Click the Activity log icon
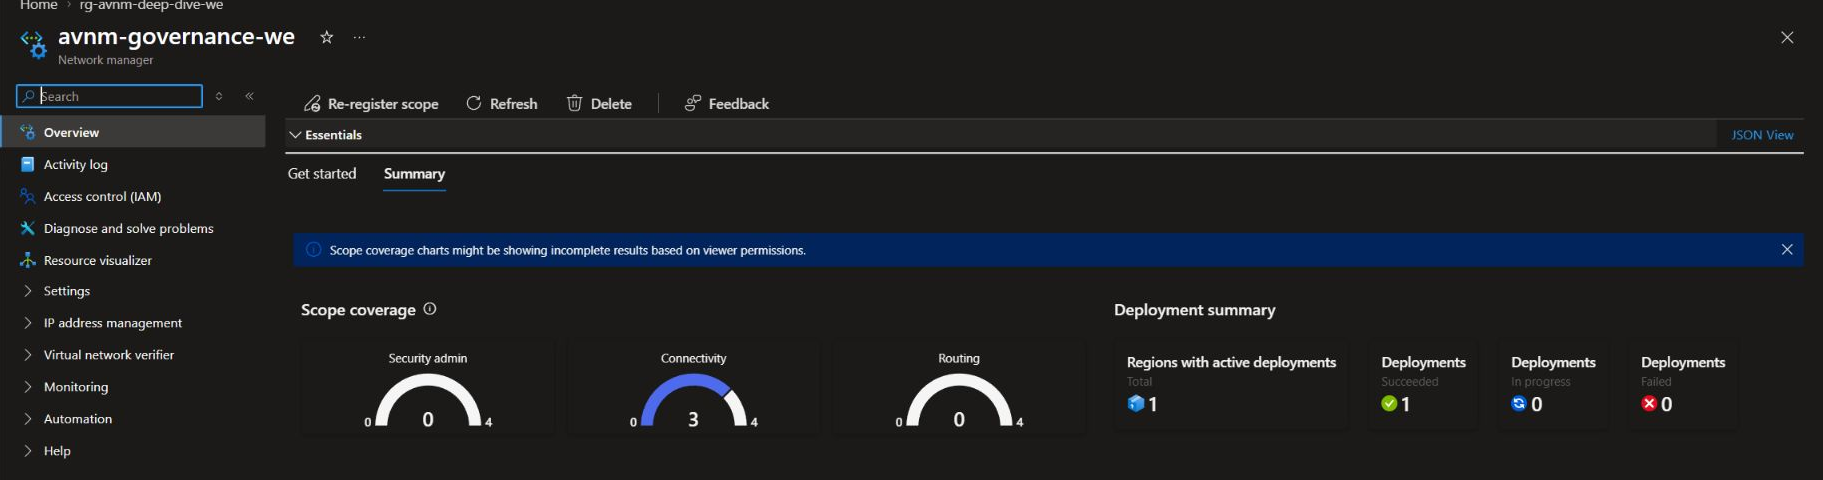 28,164
